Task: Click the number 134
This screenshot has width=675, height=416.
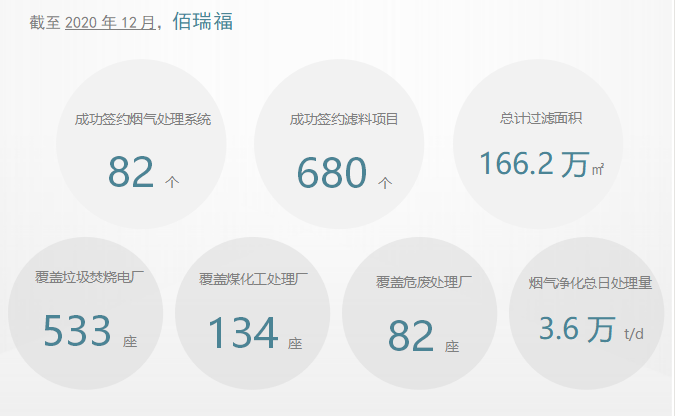Action: click(243, 333)
